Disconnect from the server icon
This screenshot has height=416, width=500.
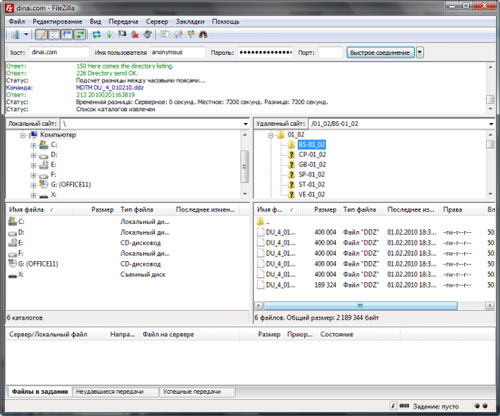pos(135,34)
